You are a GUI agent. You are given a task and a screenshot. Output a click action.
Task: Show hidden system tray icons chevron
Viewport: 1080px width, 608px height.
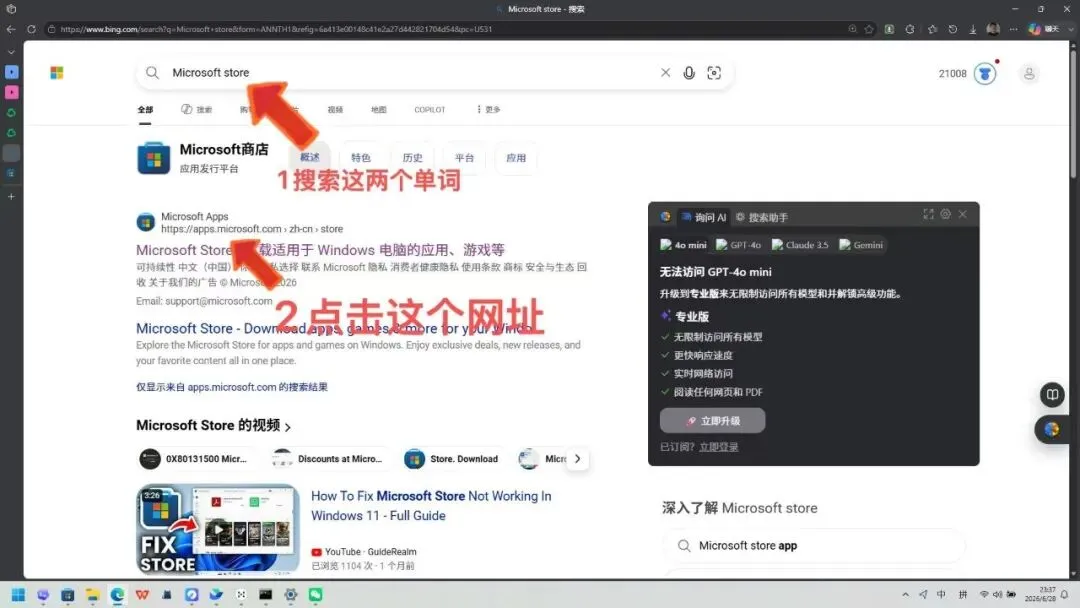coord(905,594)
